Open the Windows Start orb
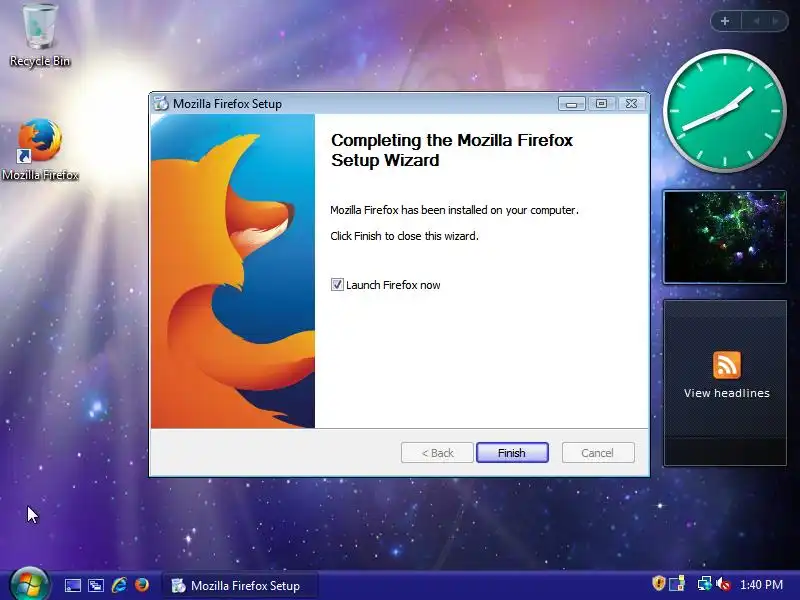The width and height of the screenshot is (800, 600). coord(29,585)
